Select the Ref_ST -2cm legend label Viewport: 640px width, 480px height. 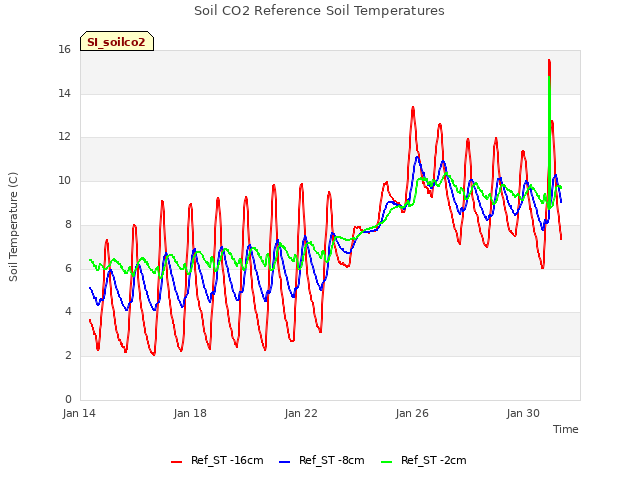click(x=433, y=460)
